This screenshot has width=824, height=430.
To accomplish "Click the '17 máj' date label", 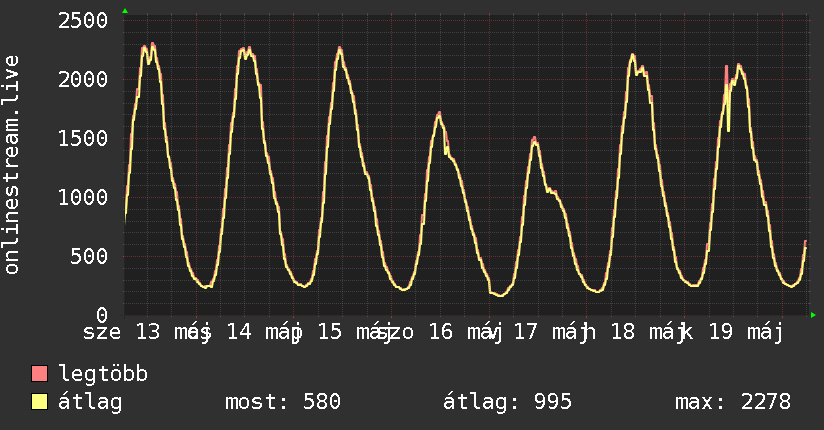I will (551, 332).
